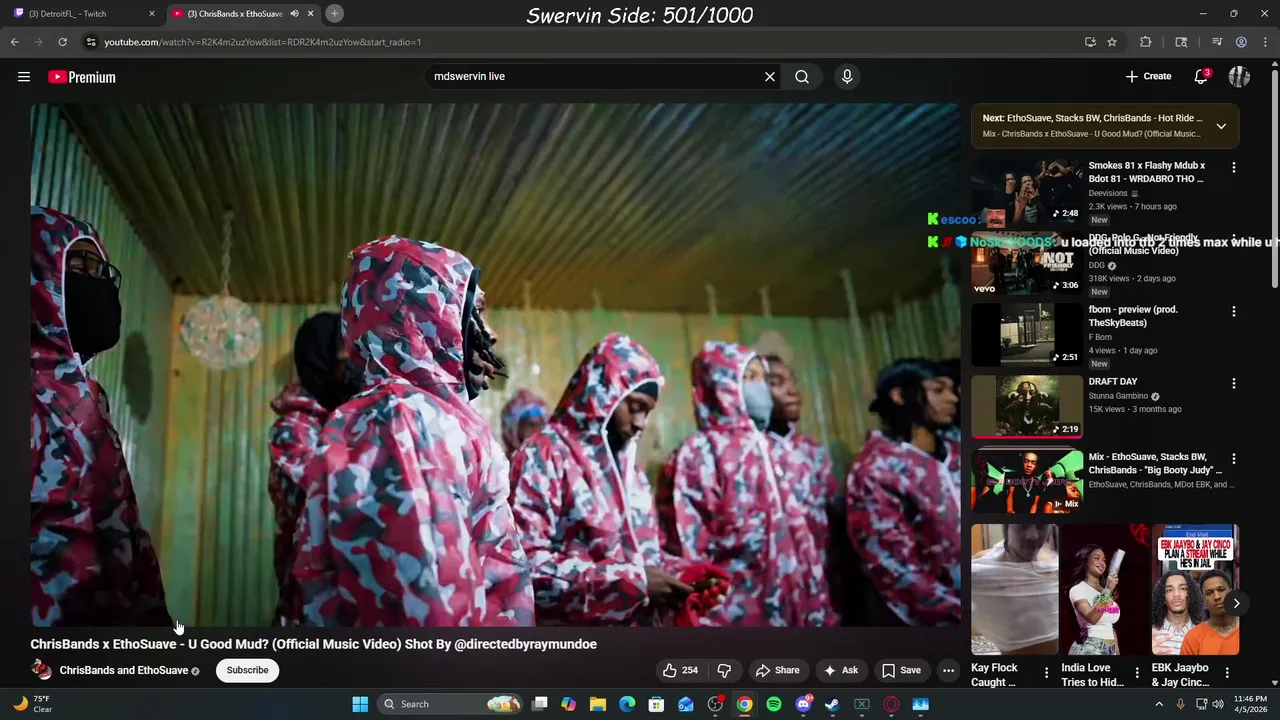Open the YouTube account avatar menu

click(x=1239, y=76)
